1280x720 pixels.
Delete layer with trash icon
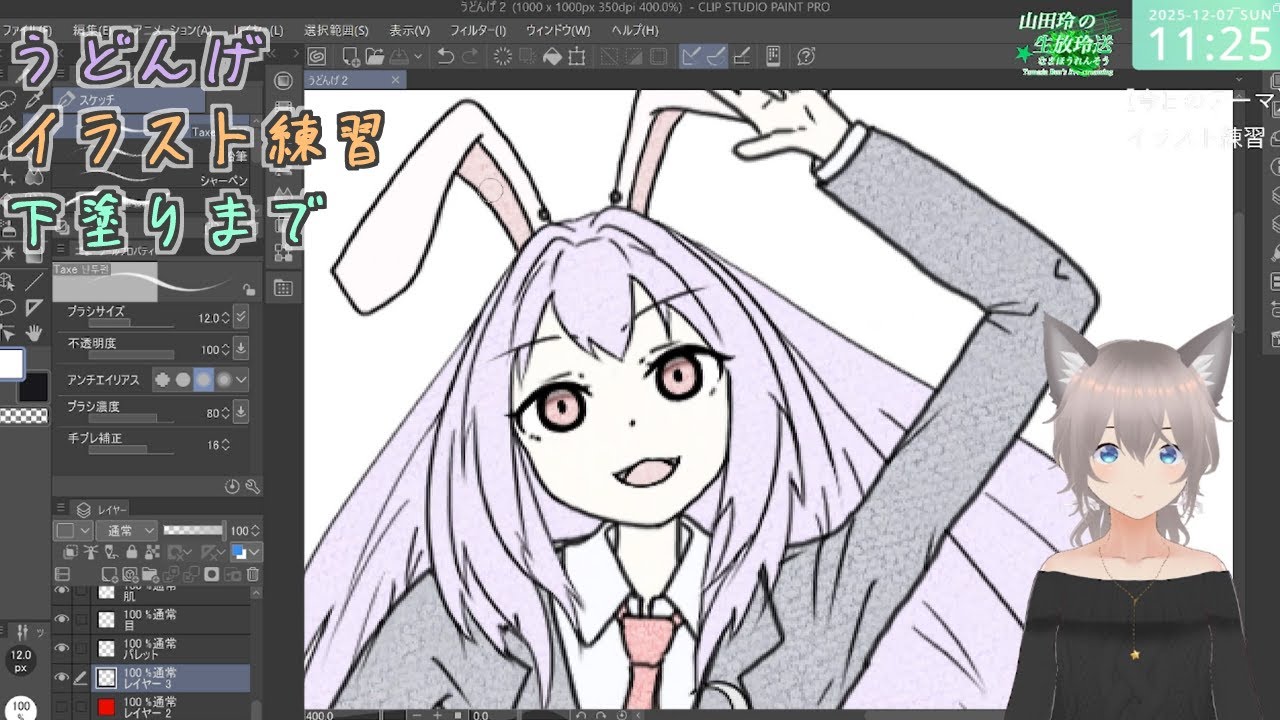point(253,575)
